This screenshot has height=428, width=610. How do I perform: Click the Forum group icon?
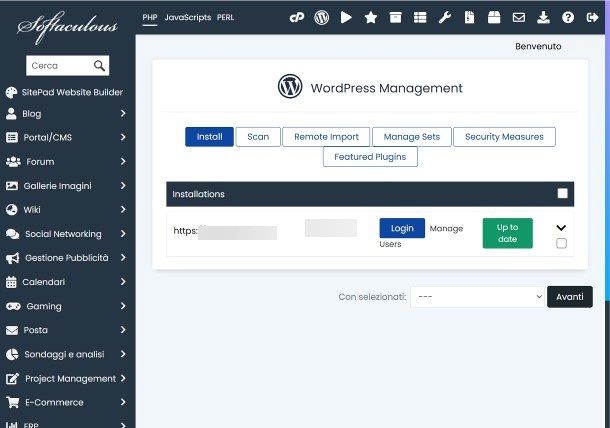click(13, 161)
